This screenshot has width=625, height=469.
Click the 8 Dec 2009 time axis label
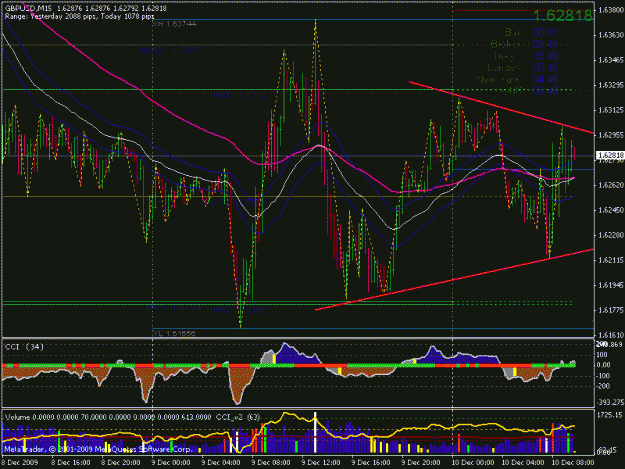(19, 463)
